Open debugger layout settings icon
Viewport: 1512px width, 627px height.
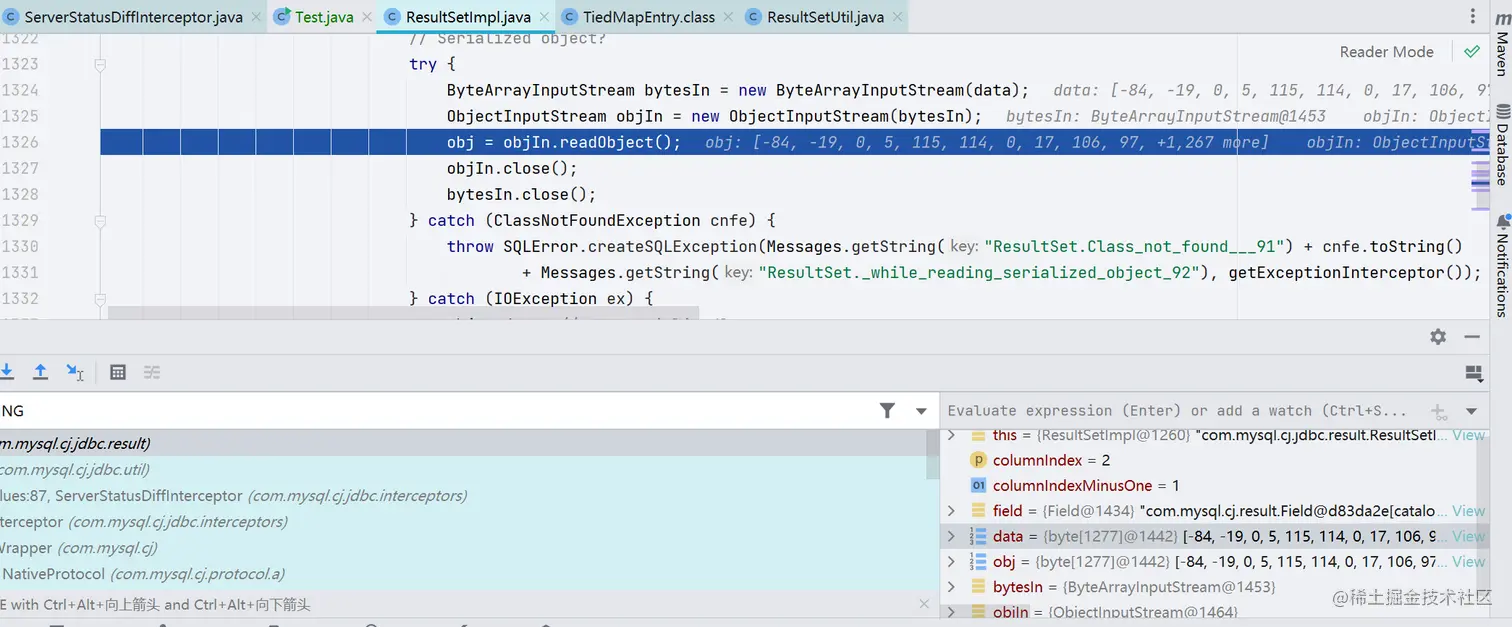point(1473,373)
